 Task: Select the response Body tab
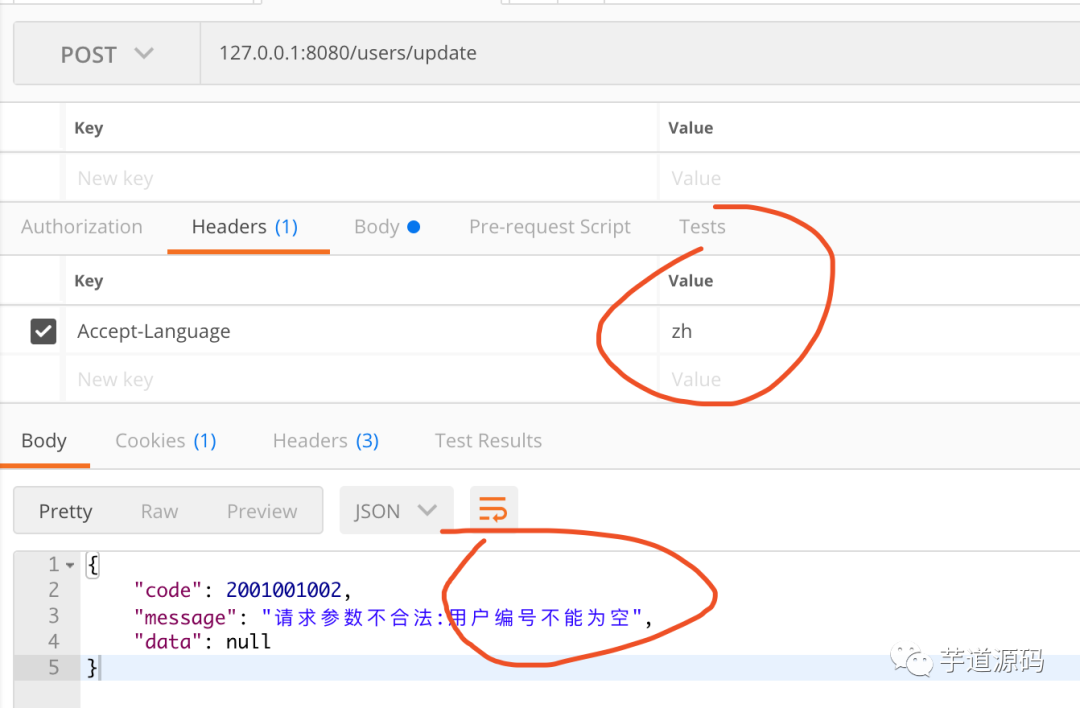44,441
